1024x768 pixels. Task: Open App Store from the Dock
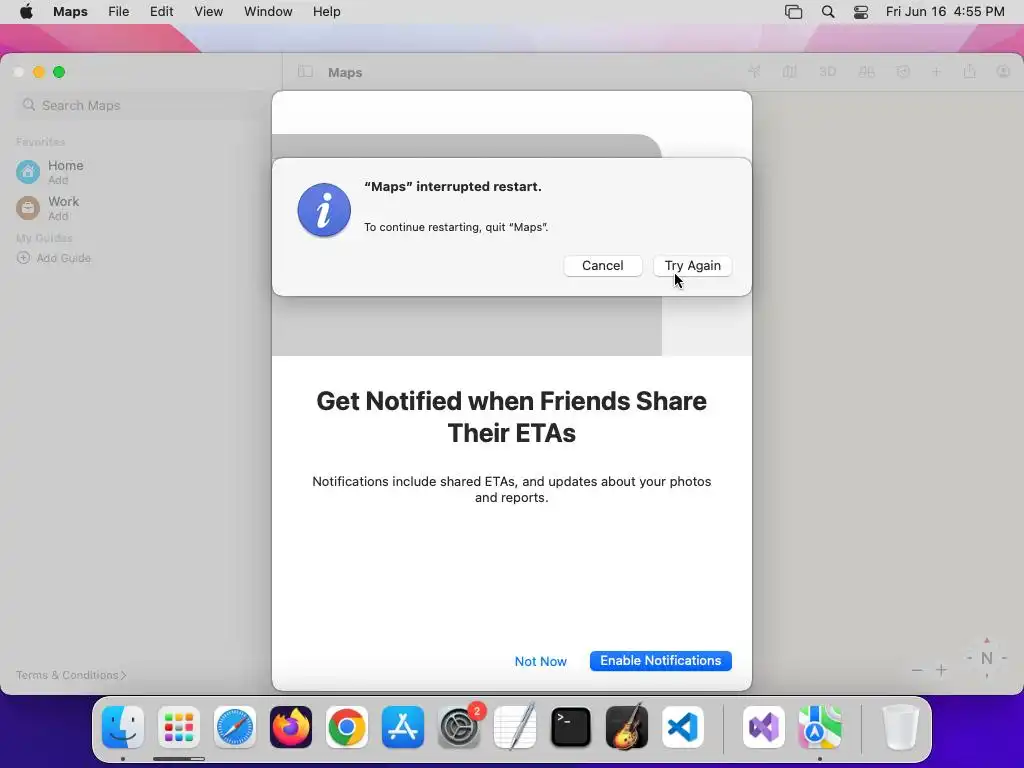[403, 727]
